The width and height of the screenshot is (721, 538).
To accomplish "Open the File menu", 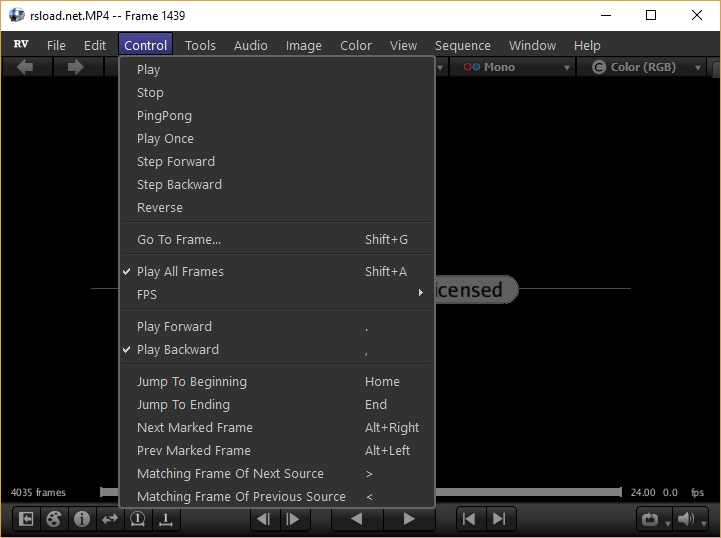I will click(x=56, y=45).
